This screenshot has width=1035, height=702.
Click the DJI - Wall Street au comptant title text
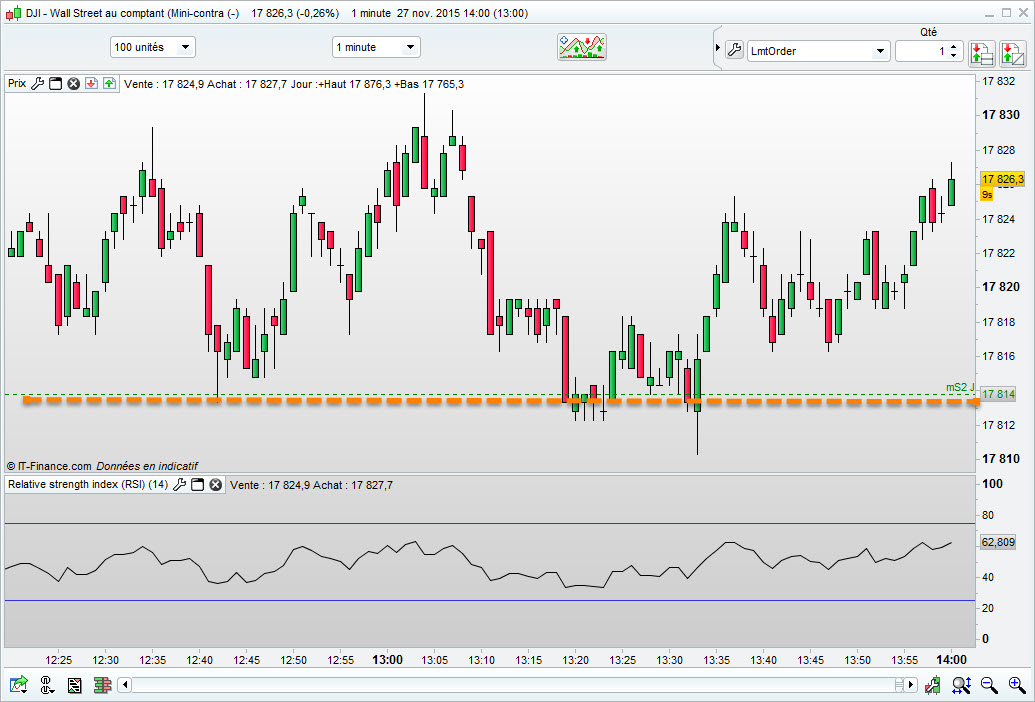[133, 13]
